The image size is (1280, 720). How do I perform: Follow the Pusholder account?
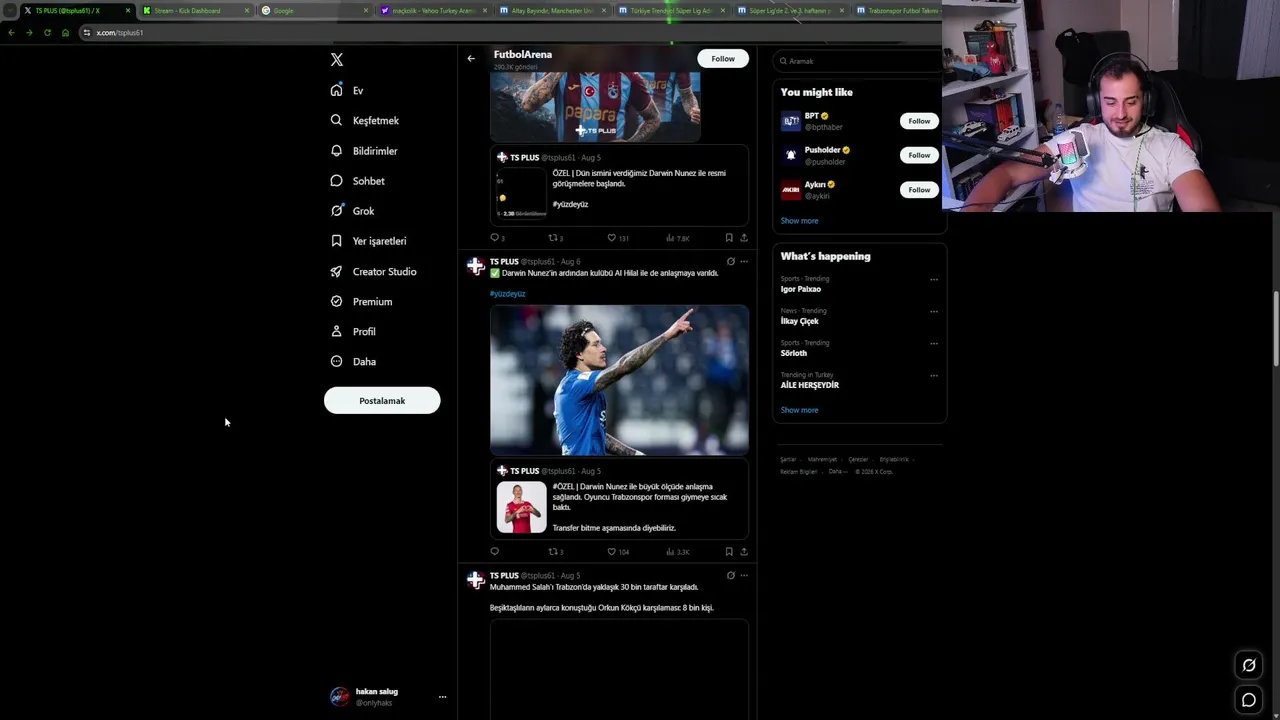pyautogui.click(x=919, y=155)
